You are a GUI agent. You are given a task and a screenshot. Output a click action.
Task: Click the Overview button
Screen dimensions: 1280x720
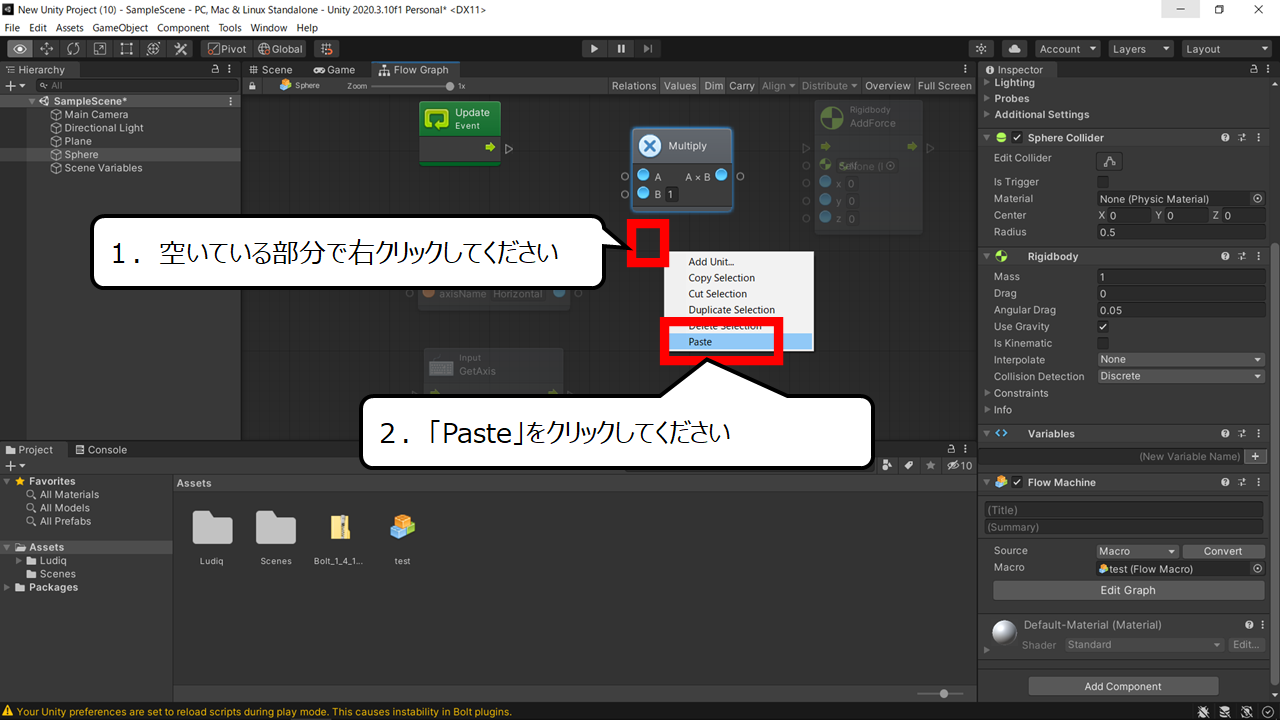tap(888, 86)
